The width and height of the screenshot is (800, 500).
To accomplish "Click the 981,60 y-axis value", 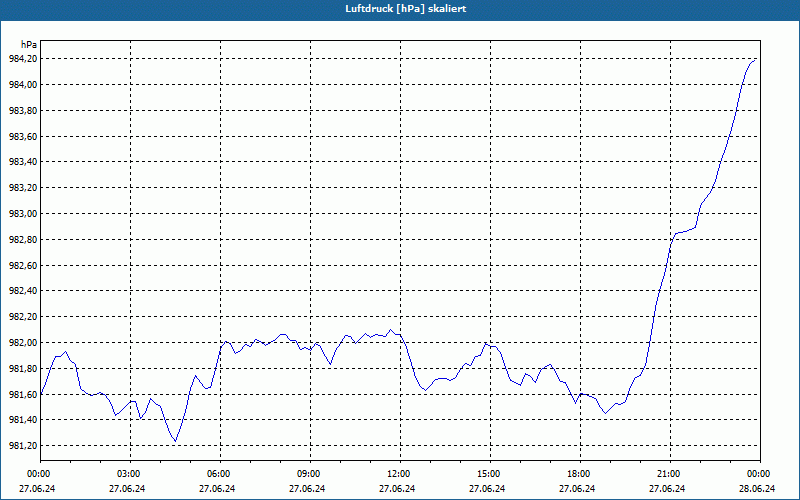I will coord(23,395).
